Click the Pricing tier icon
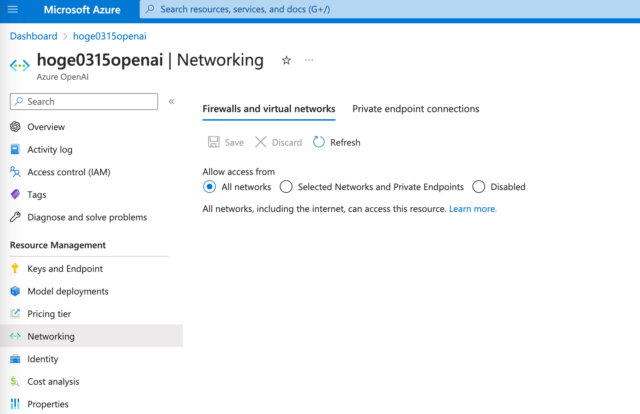 click(x=15, y=313)
